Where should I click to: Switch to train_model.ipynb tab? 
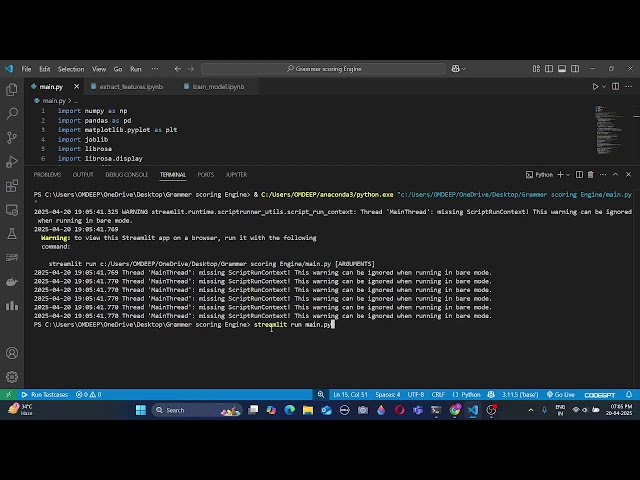coord(218,87)
